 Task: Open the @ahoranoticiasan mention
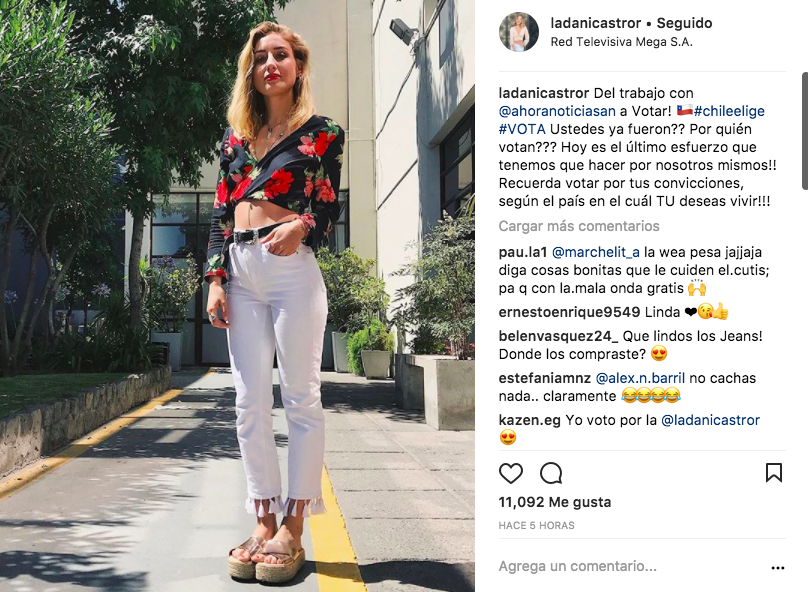pyautogui.click(x=557, y=111)
